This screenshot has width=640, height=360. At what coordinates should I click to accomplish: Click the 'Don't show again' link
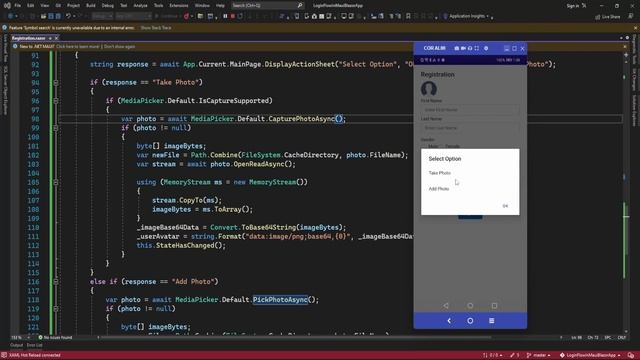click(119, 47)
